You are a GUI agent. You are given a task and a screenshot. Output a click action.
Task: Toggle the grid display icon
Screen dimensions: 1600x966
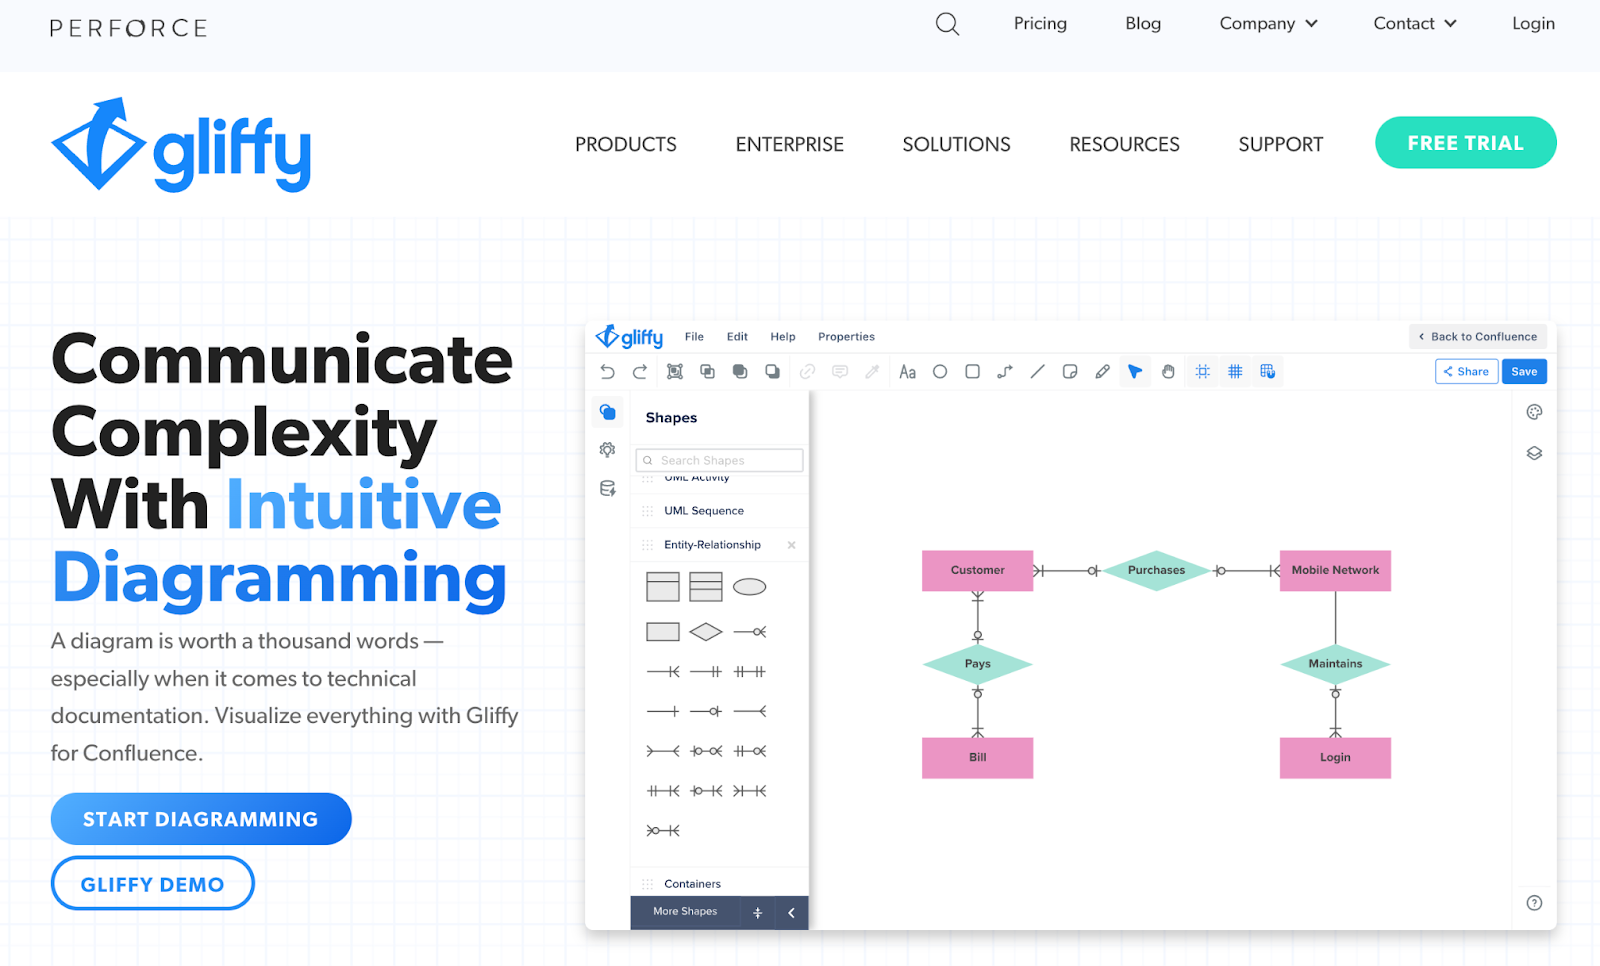point(1235,372)
